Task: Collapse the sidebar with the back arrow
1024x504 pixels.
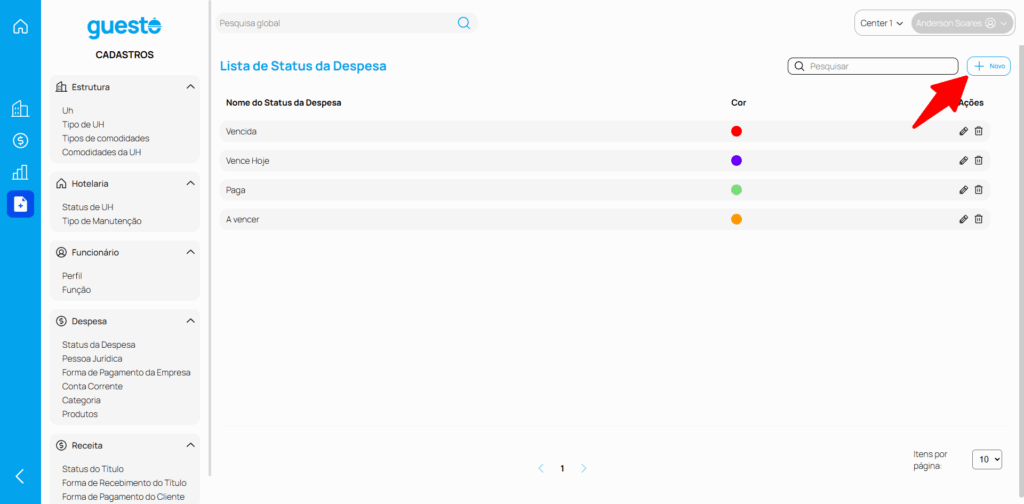Action: (x=20, y=476)
